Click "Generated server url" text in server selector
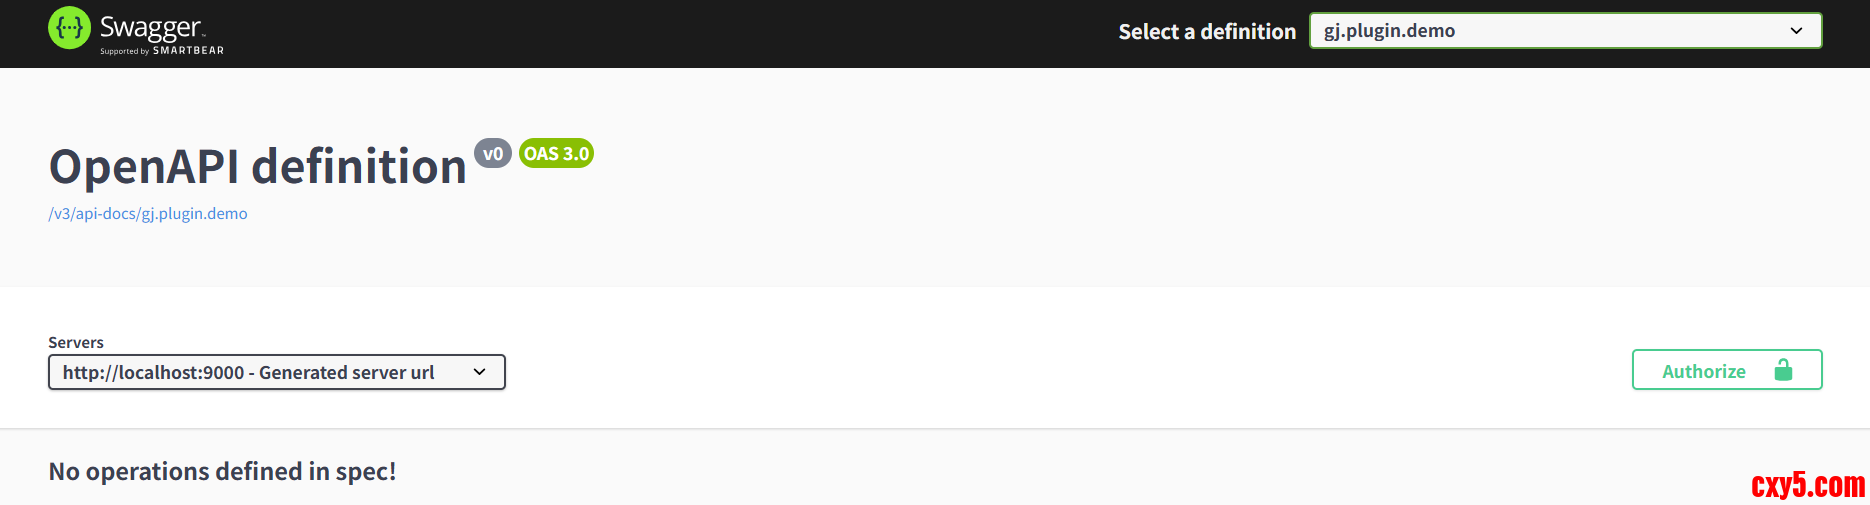Screen dimensions: 1870x505 [x=346, y=373]
